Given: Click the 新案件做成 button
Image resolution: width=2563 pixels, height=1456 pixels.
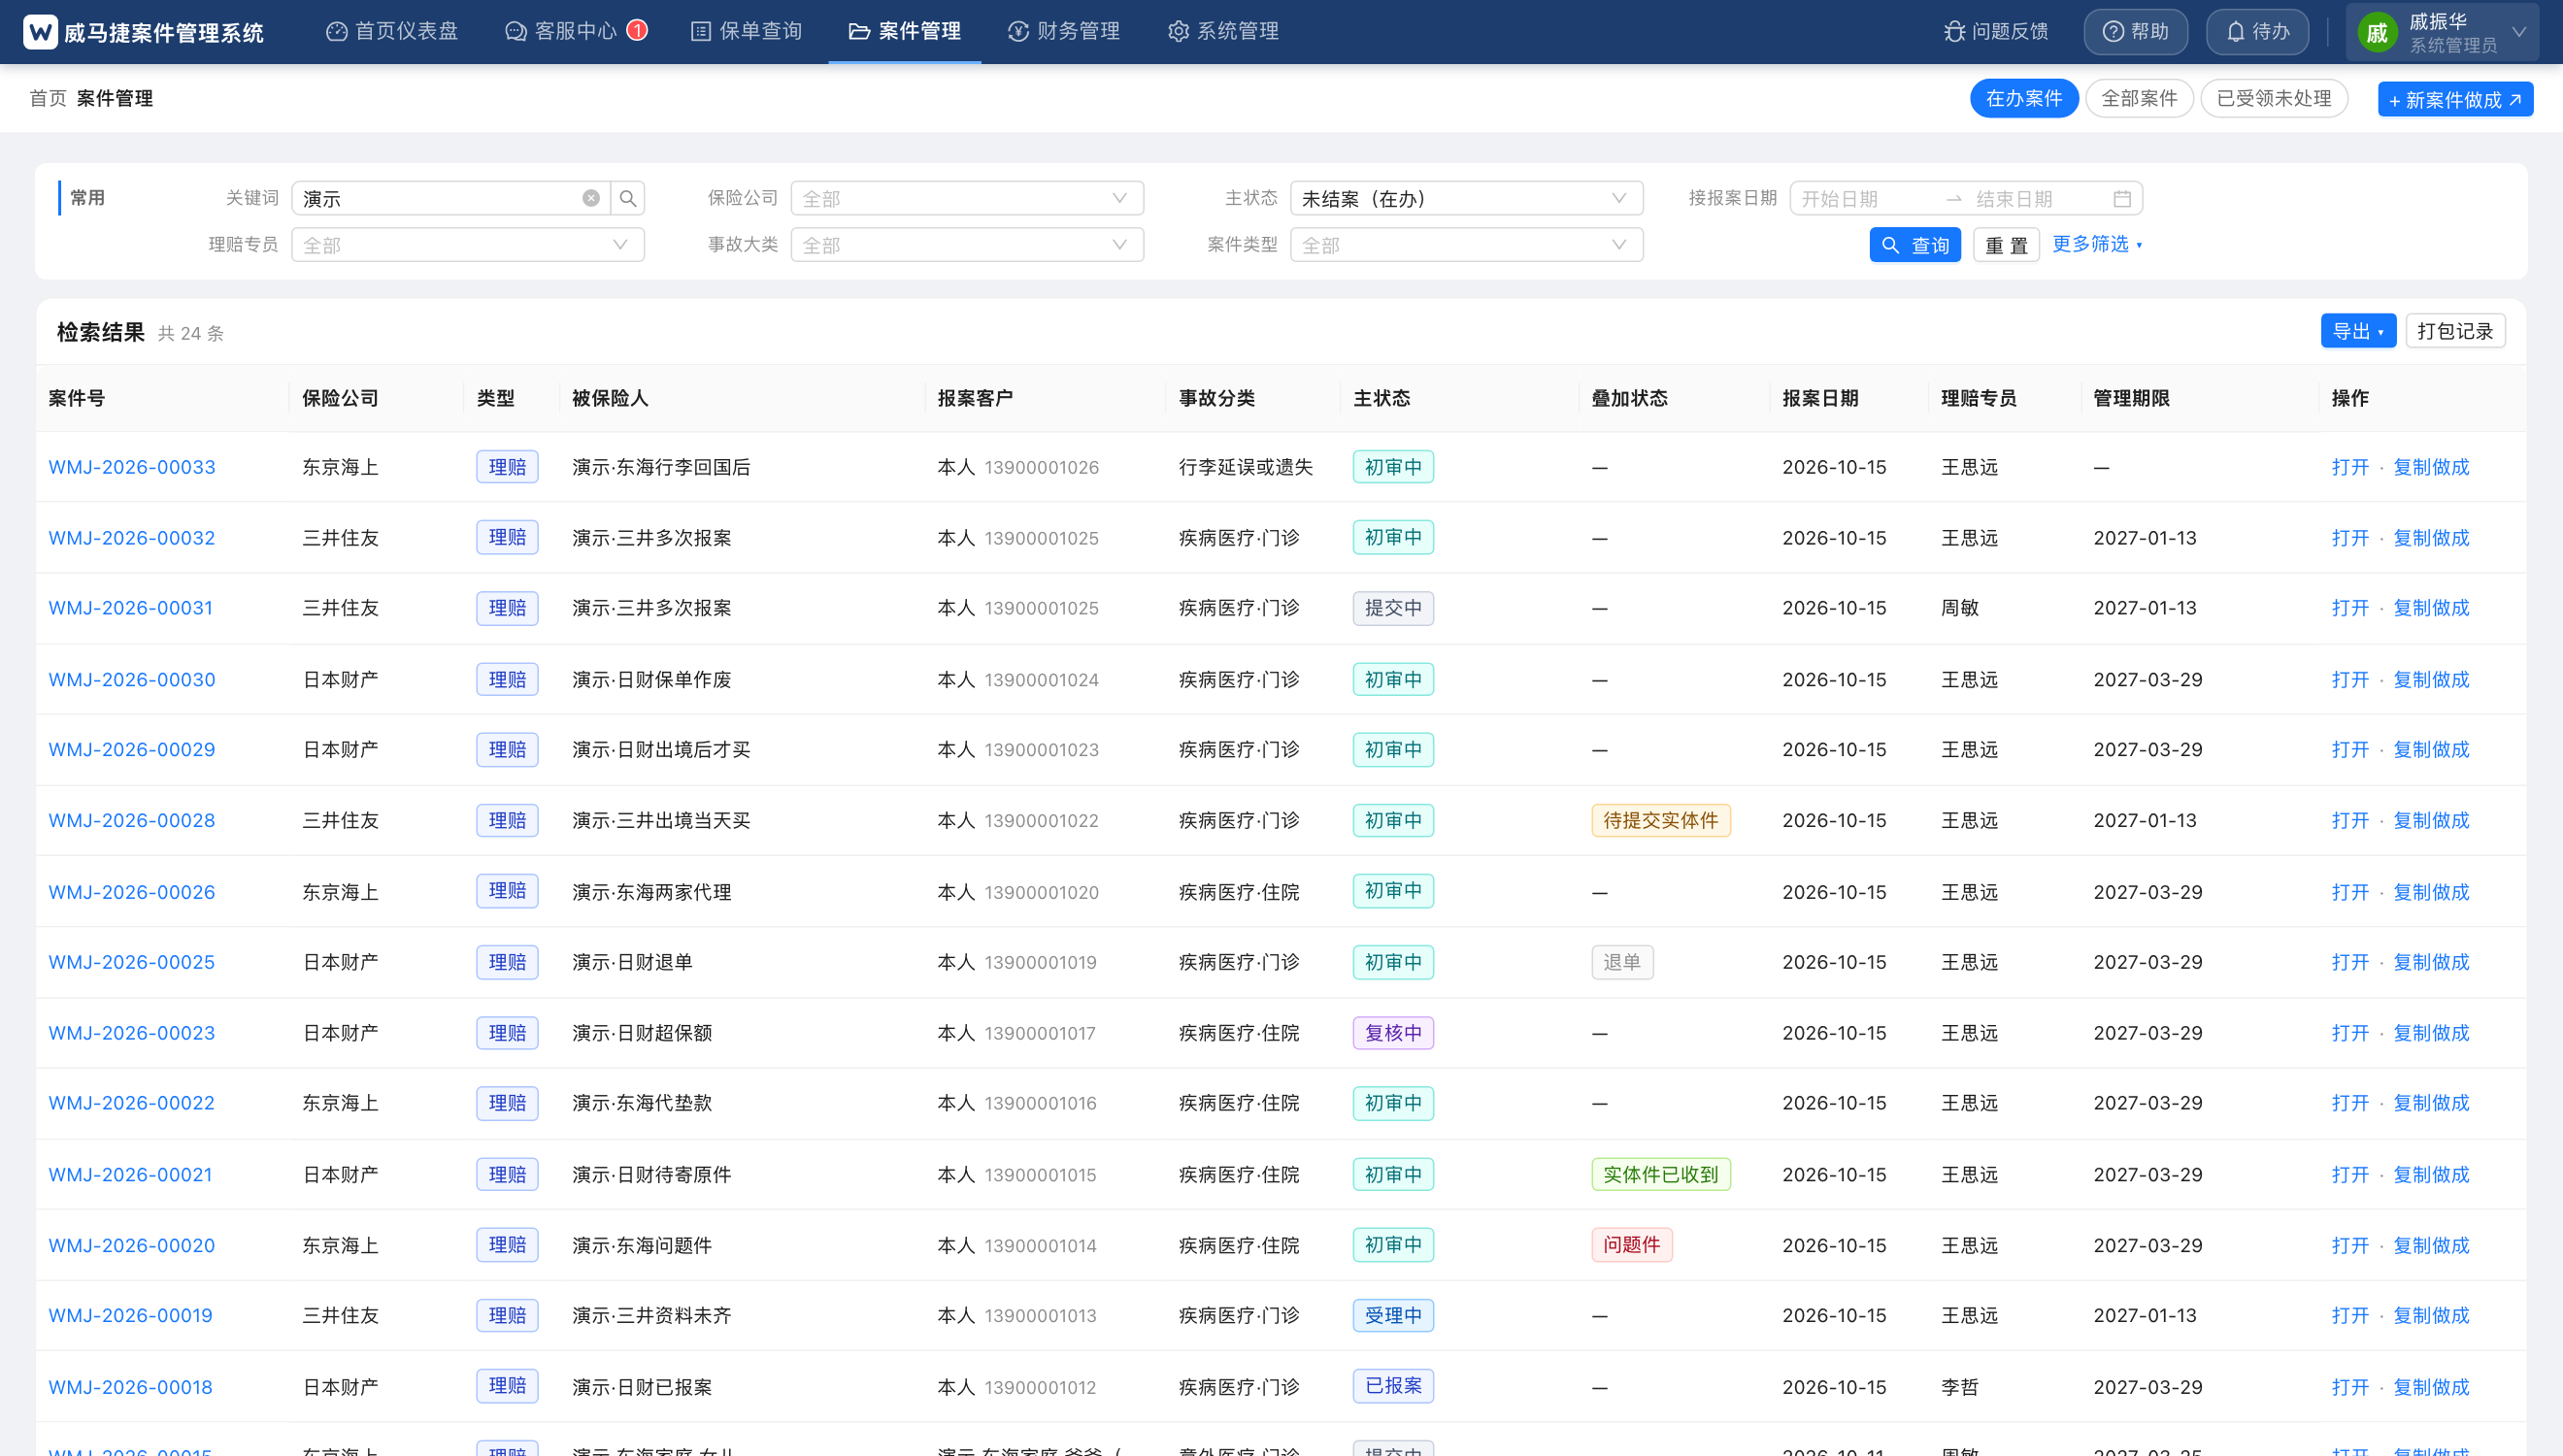Looking at the screenshot, I should pos(2455,99).
